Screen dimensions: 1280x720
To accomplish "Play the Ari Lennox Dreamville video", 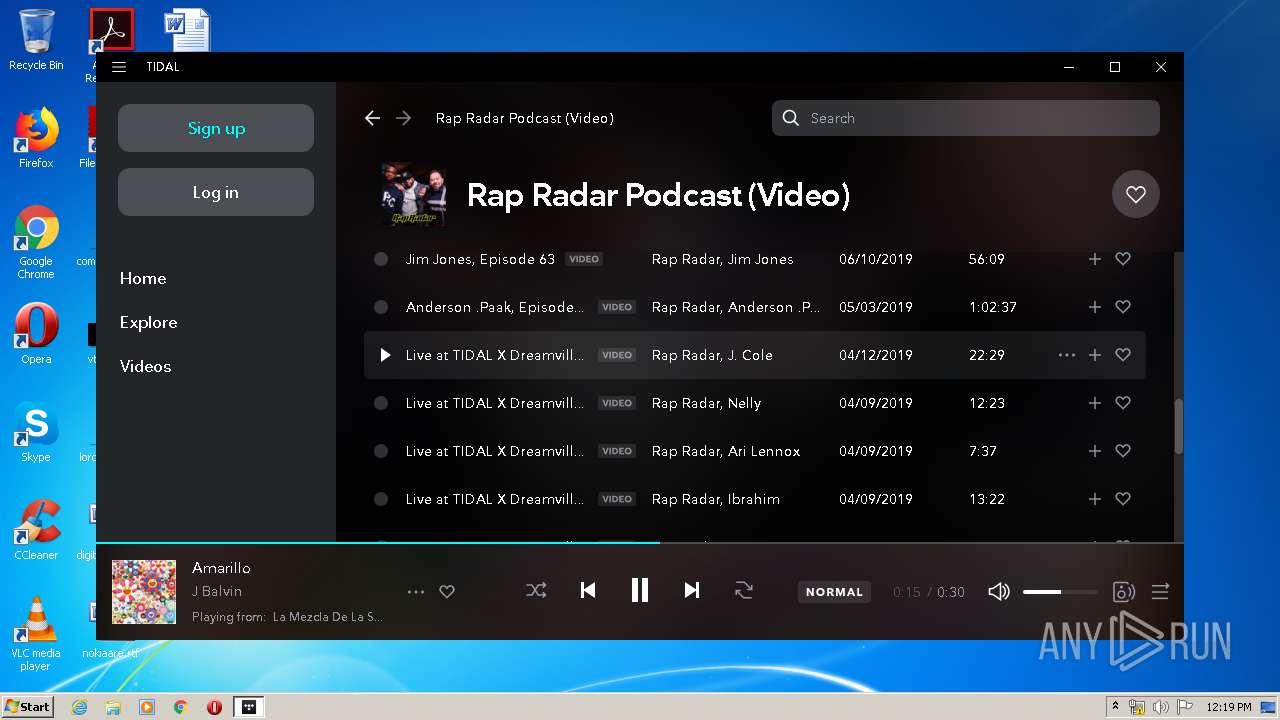I will click(x=381, y=451).
